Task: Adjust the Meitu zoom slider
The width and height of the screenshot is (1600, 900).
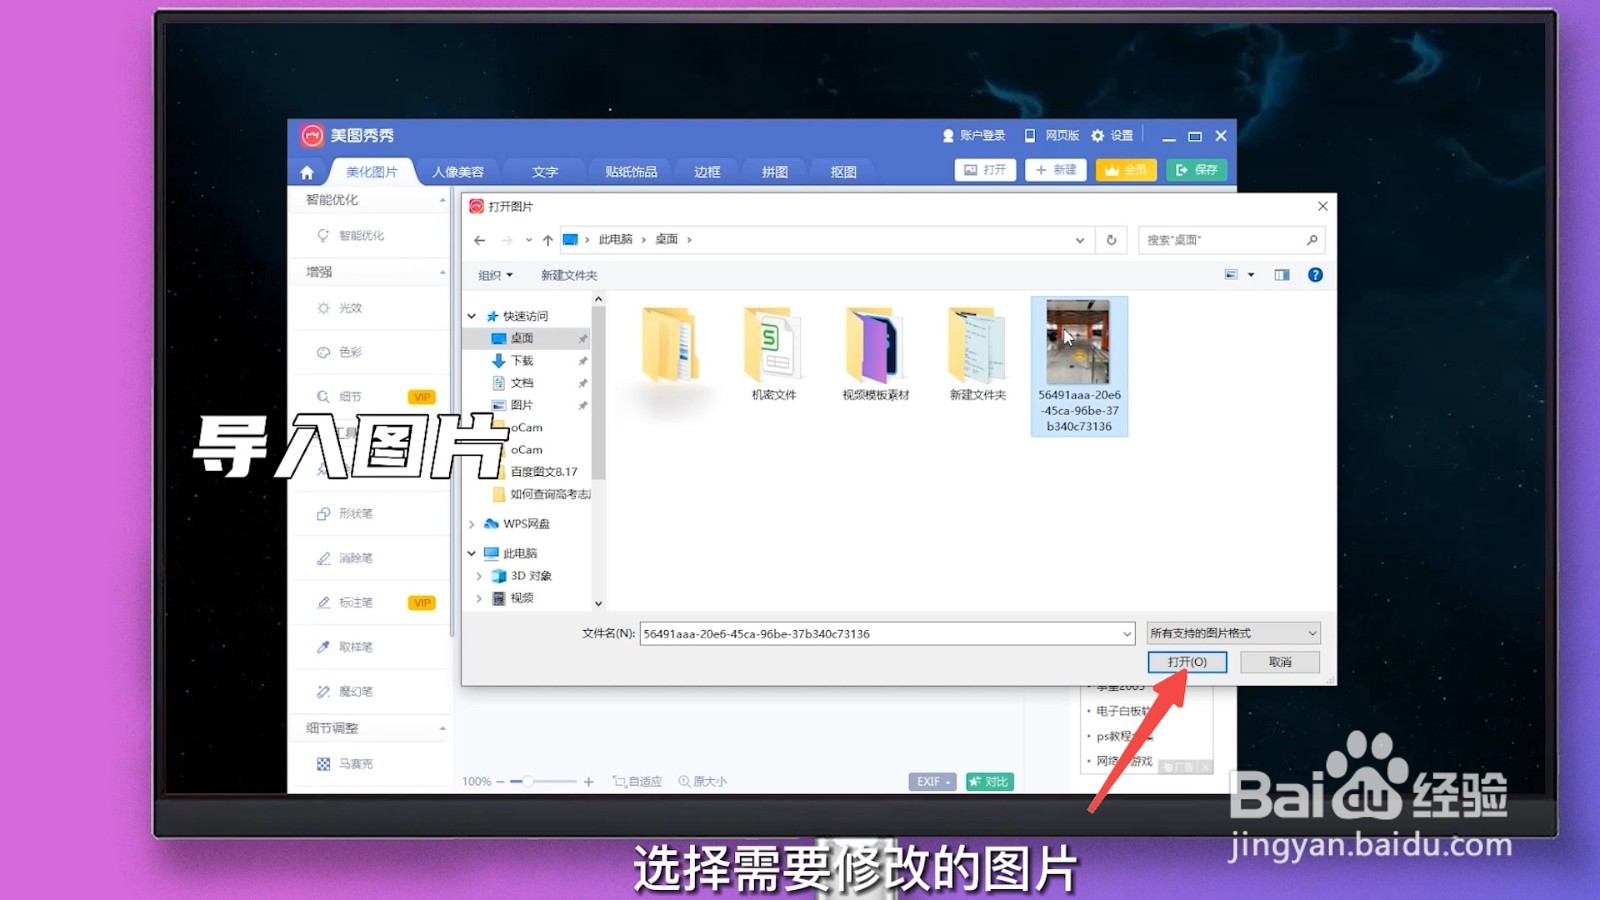Action: (528, 782)
